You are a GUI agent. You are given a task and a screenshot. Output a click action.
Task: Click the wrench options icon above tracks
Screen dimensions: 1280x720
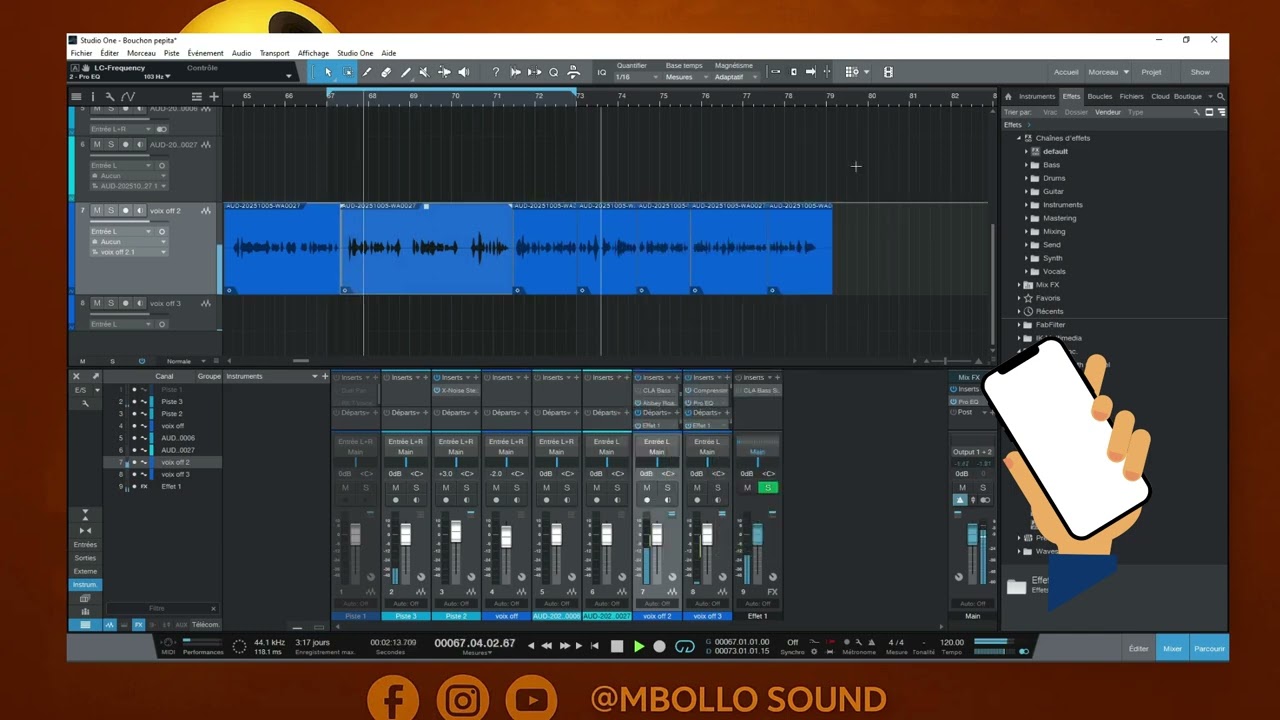coord(110,97)
